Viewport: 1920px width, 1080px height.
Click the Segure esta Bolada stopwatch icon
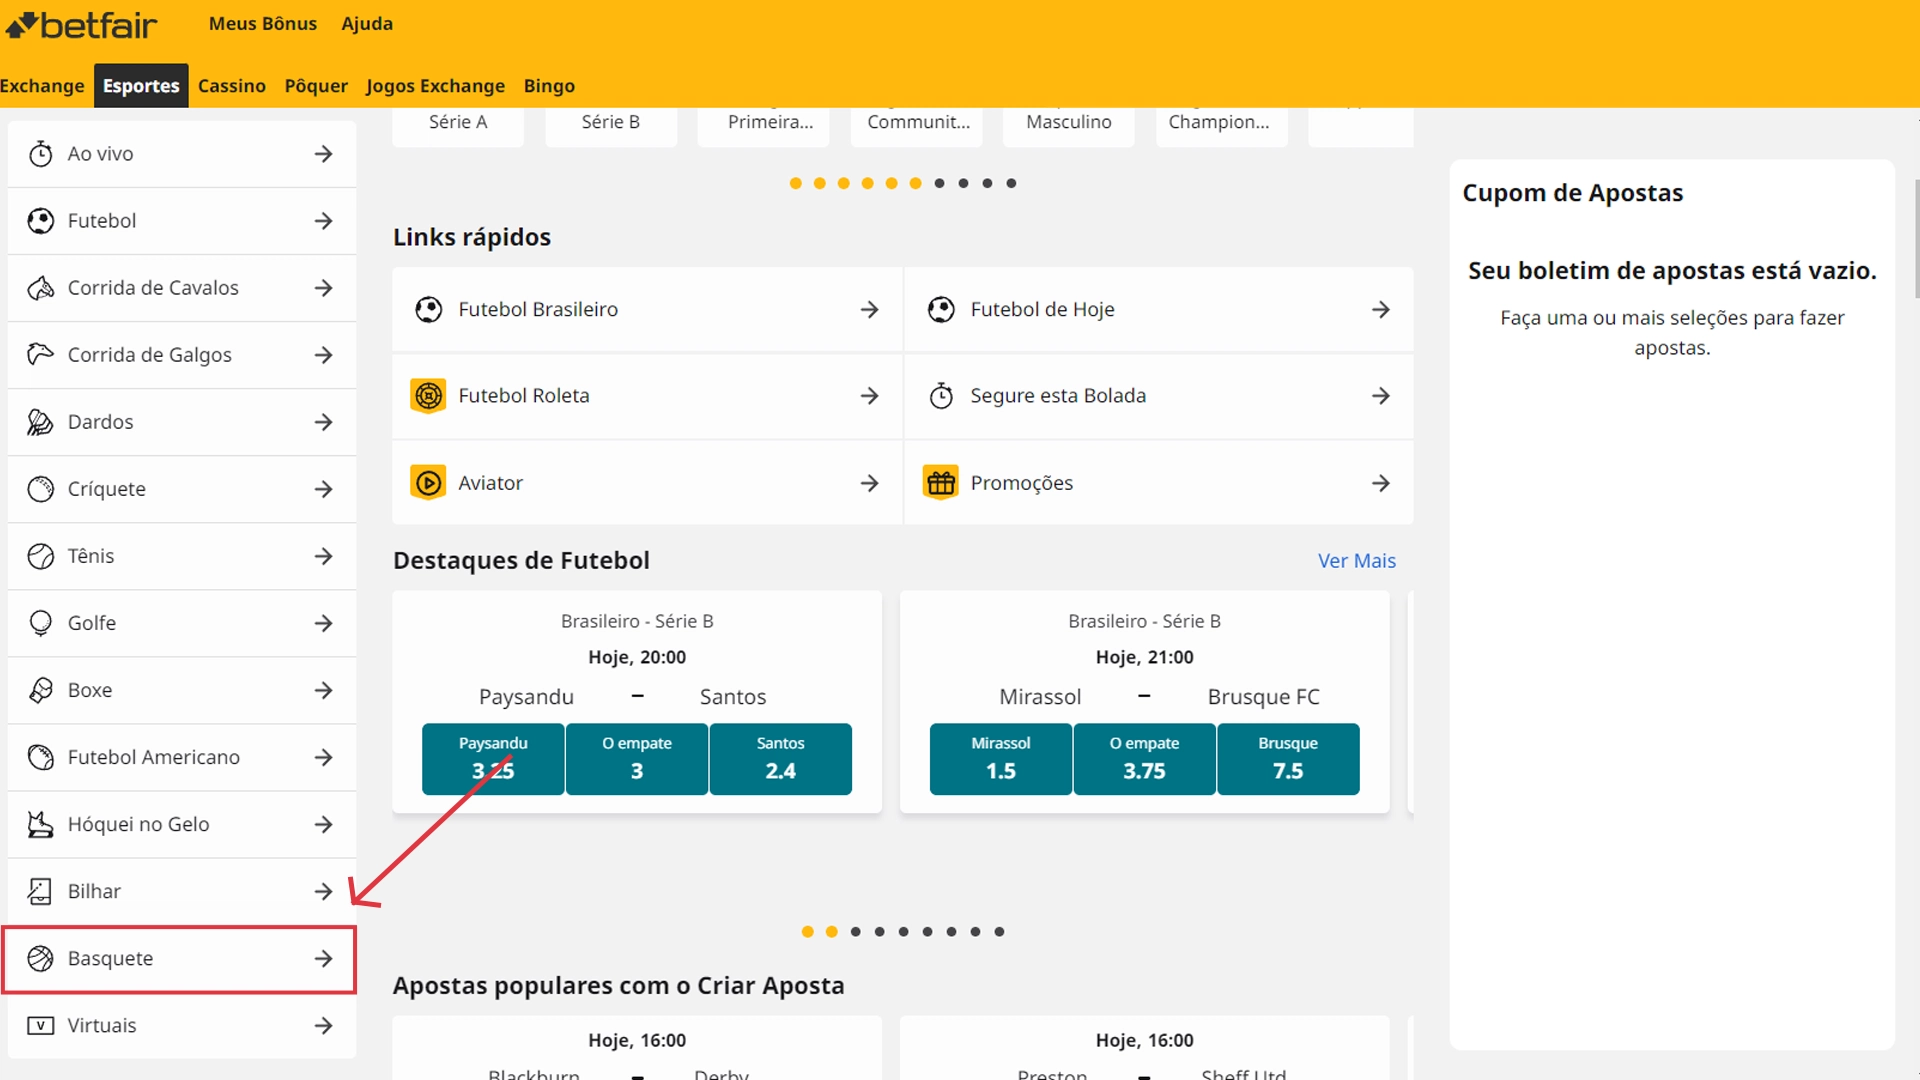click(941, 396)
